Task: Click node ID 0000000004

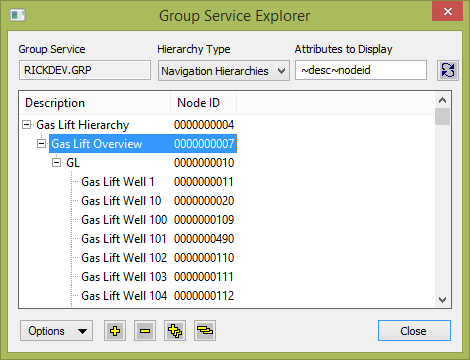Action: tap(204, 125)
